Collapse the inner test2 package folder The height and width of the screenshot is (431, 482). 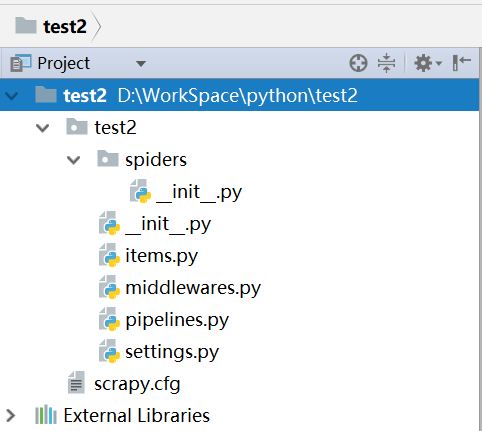[43, 128]
